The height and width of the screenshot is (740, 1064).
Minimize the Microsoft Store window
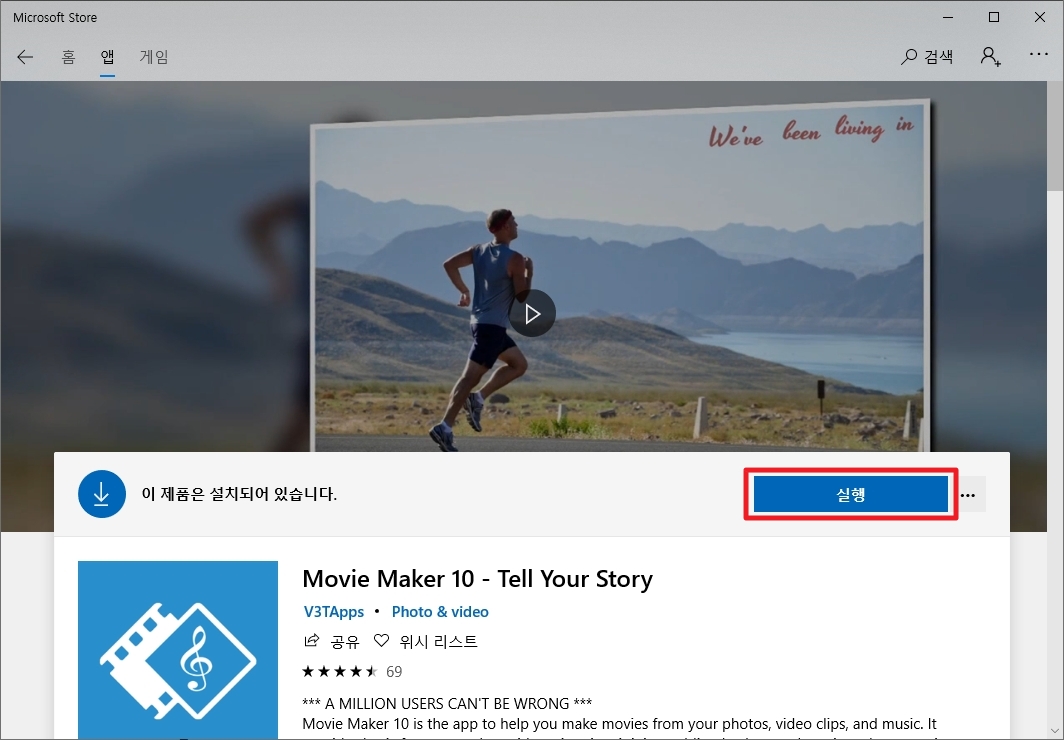948,18
